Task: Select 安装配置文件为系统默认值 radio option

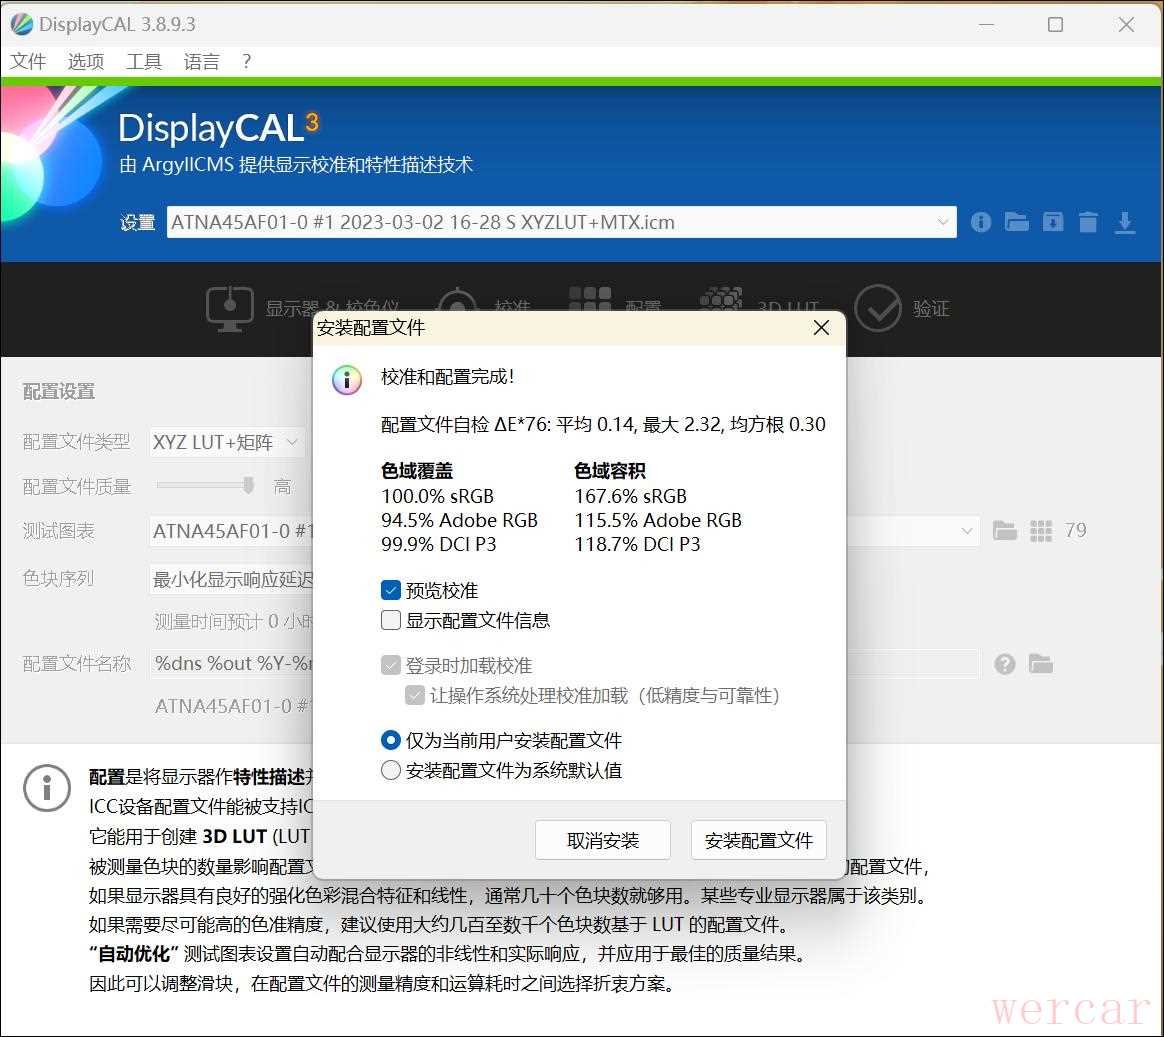Action: point(391,771)
